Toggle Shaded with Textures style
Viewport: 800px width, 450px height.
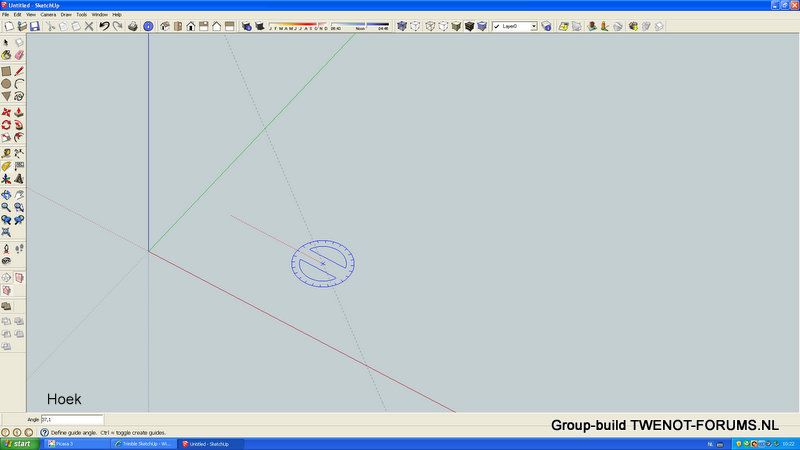pos(469,26)
